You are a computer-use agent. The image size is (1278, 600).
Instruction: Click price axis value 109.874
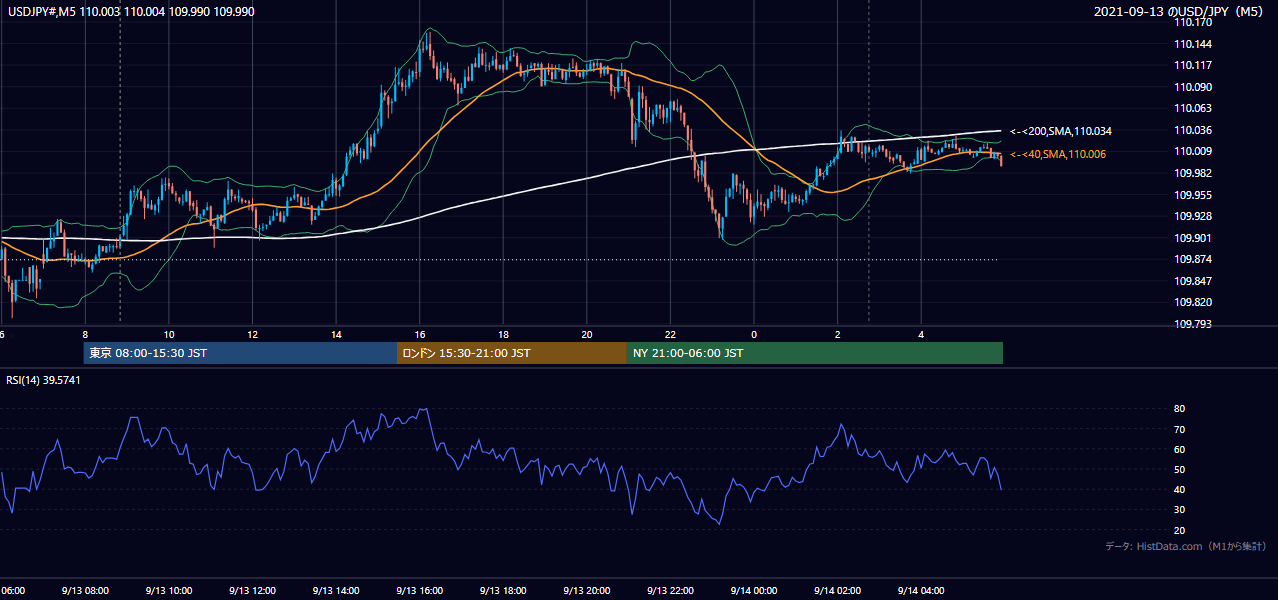point(1194,259)
